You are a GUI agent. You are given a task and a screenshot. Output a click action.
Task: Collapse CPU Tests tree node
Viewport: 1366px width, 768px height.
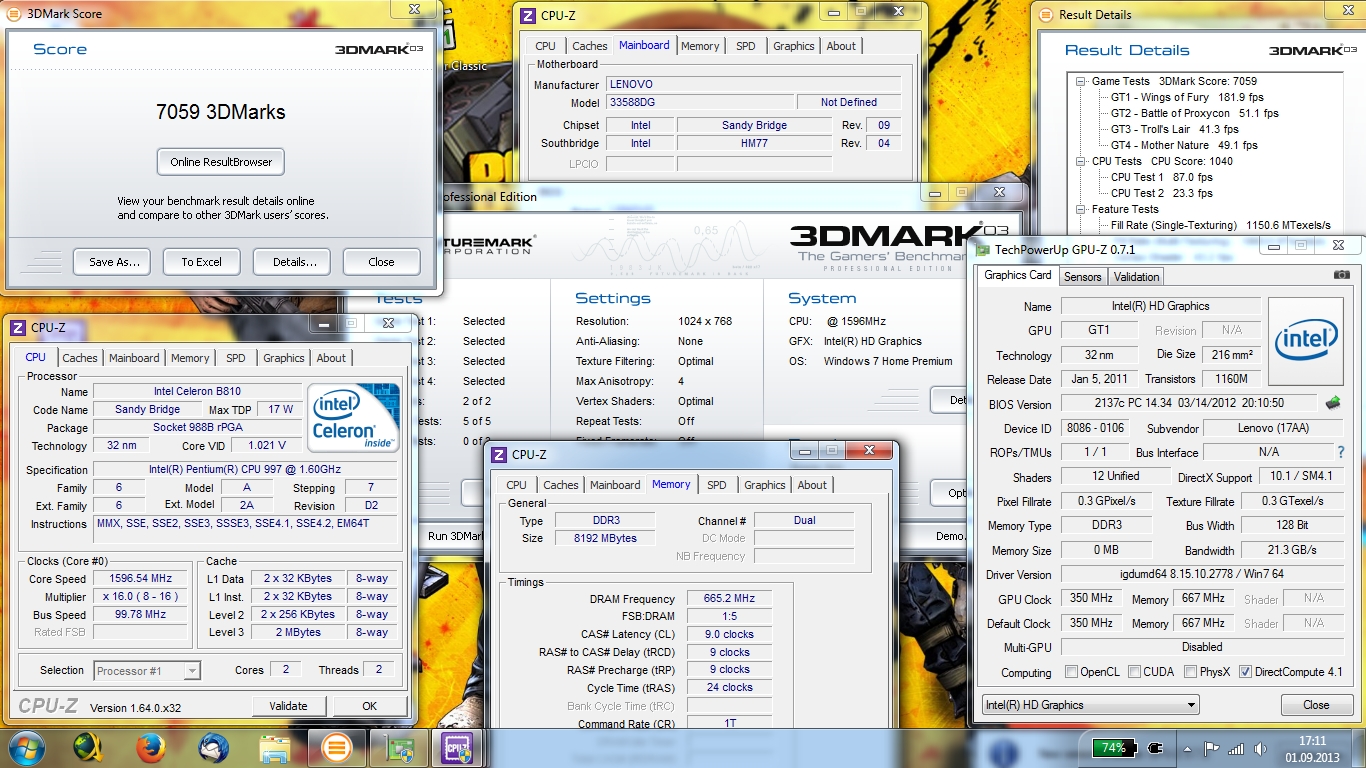[x=1081, y=162]
